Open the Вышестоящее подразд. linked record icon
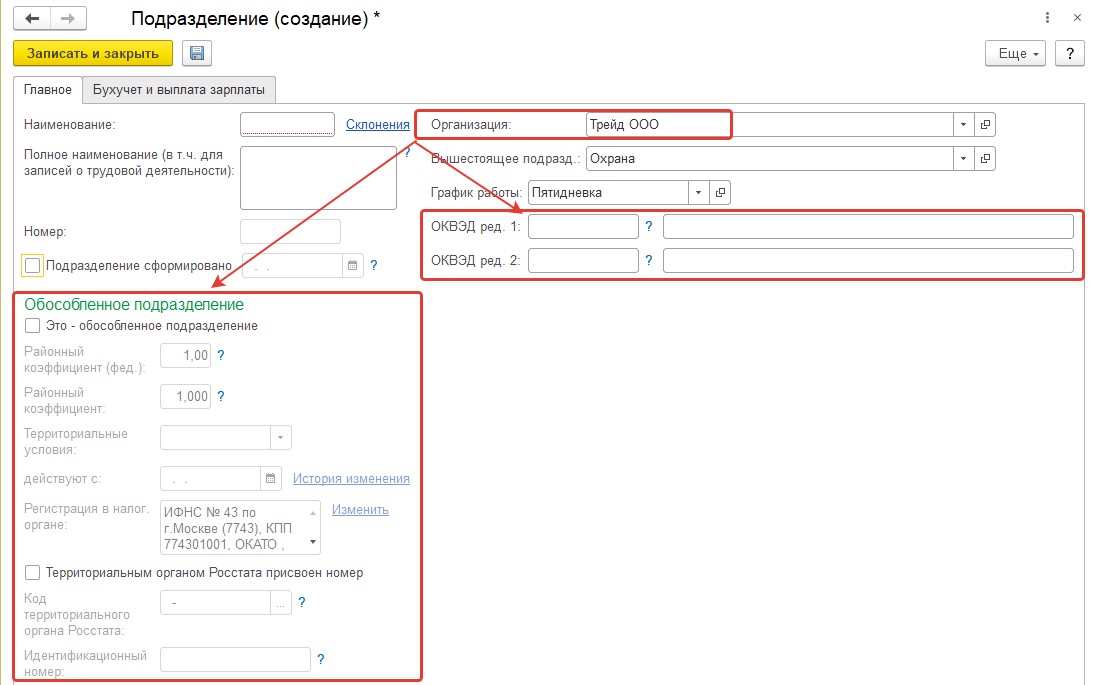Viewport: 1098px width, 685px height. coord(985,158)
